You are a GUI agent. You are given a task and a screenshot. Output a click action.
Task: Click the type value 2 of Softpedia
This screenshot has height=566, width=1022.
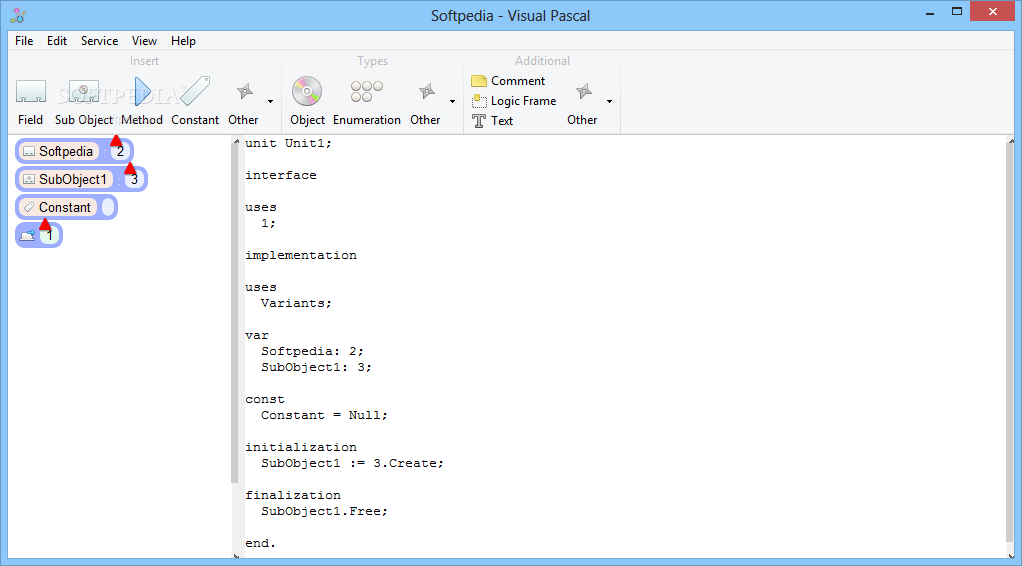coord(120,151)
